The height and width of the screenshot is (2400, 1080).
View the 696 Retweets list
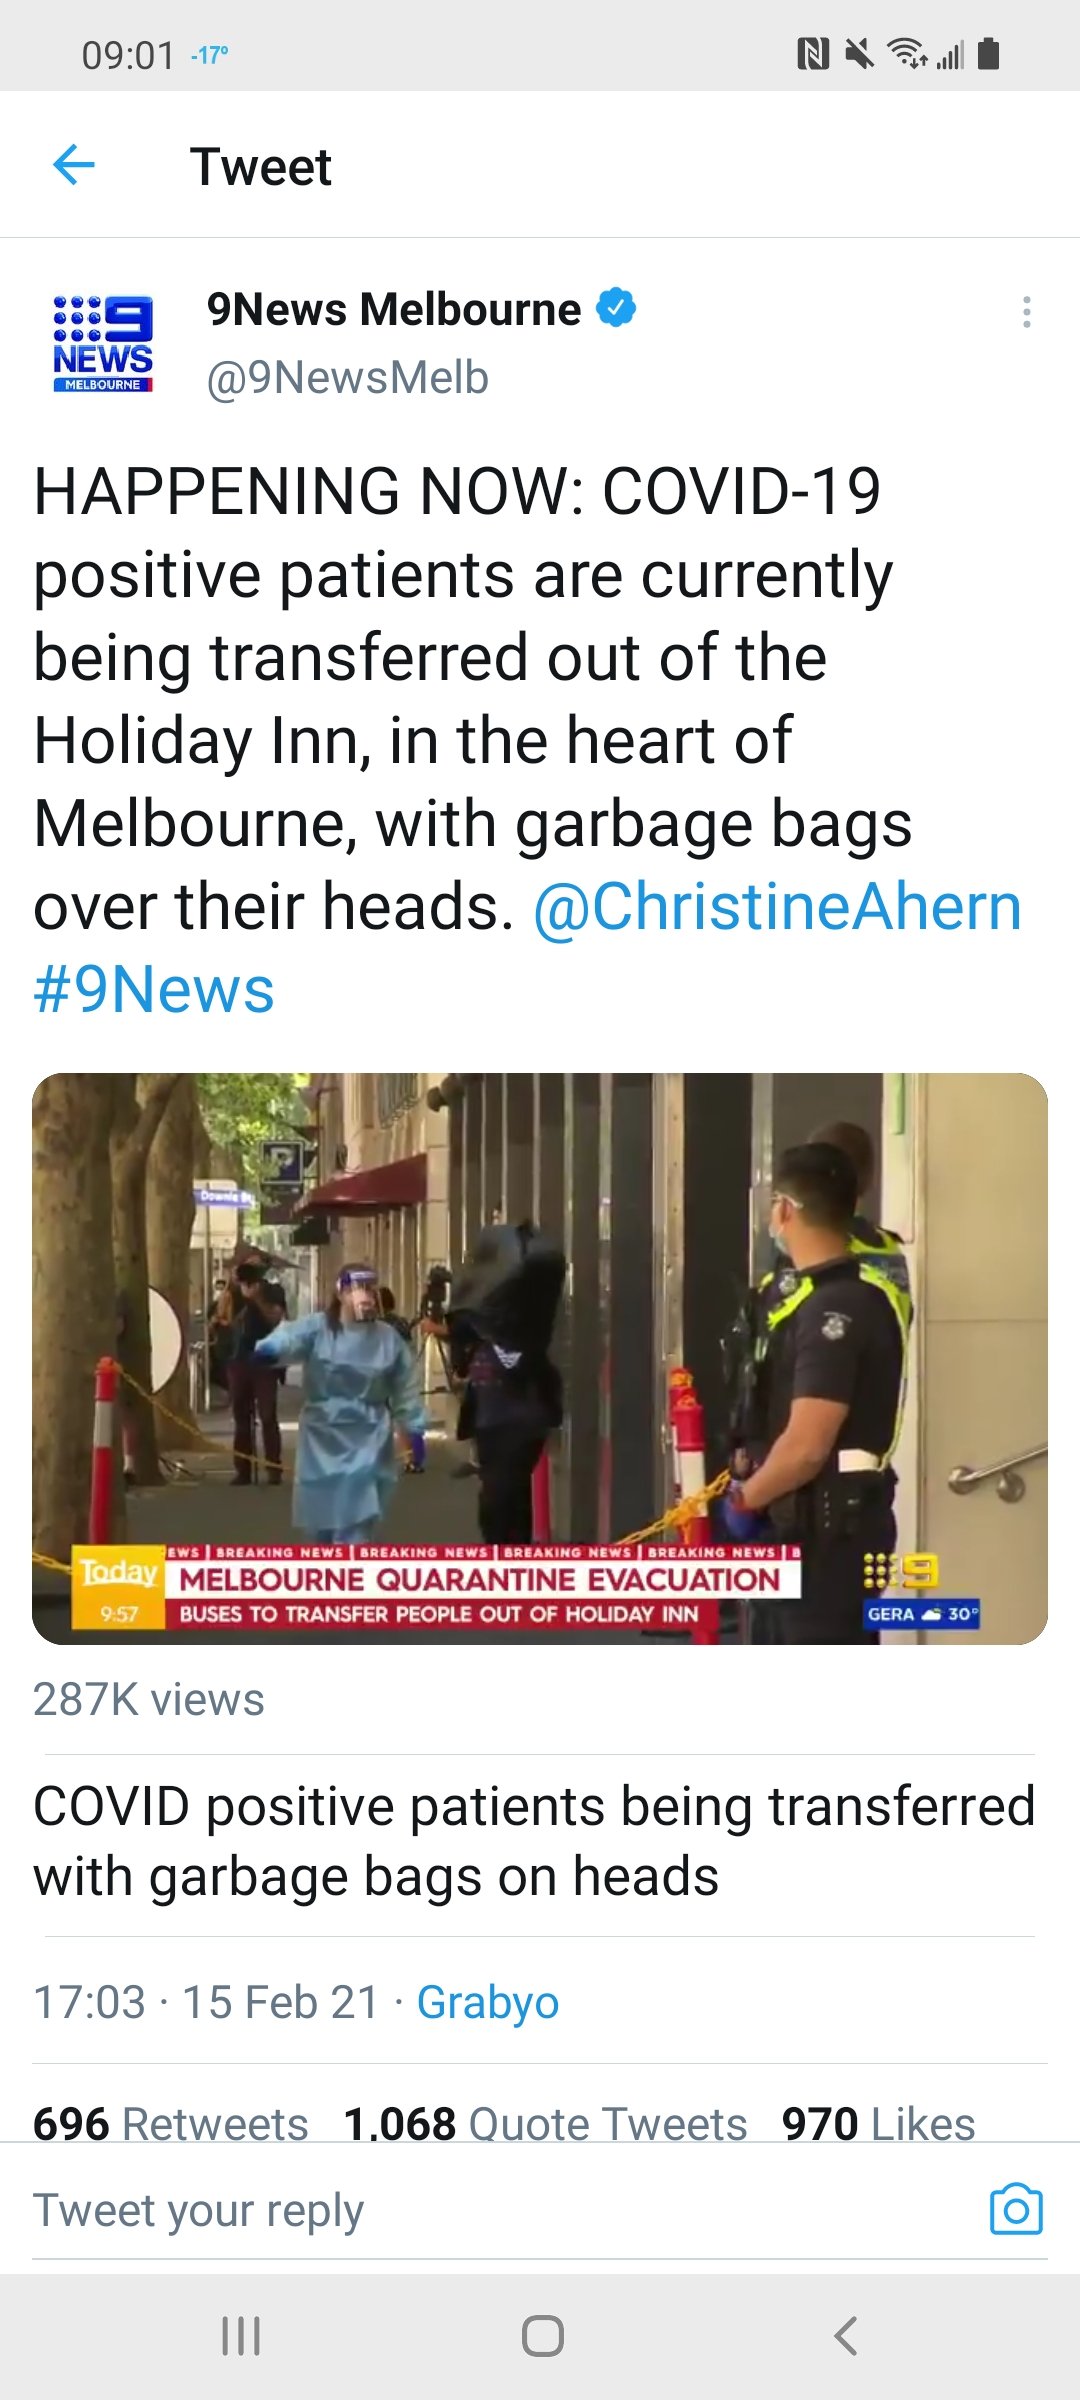tap(171, 2122)
